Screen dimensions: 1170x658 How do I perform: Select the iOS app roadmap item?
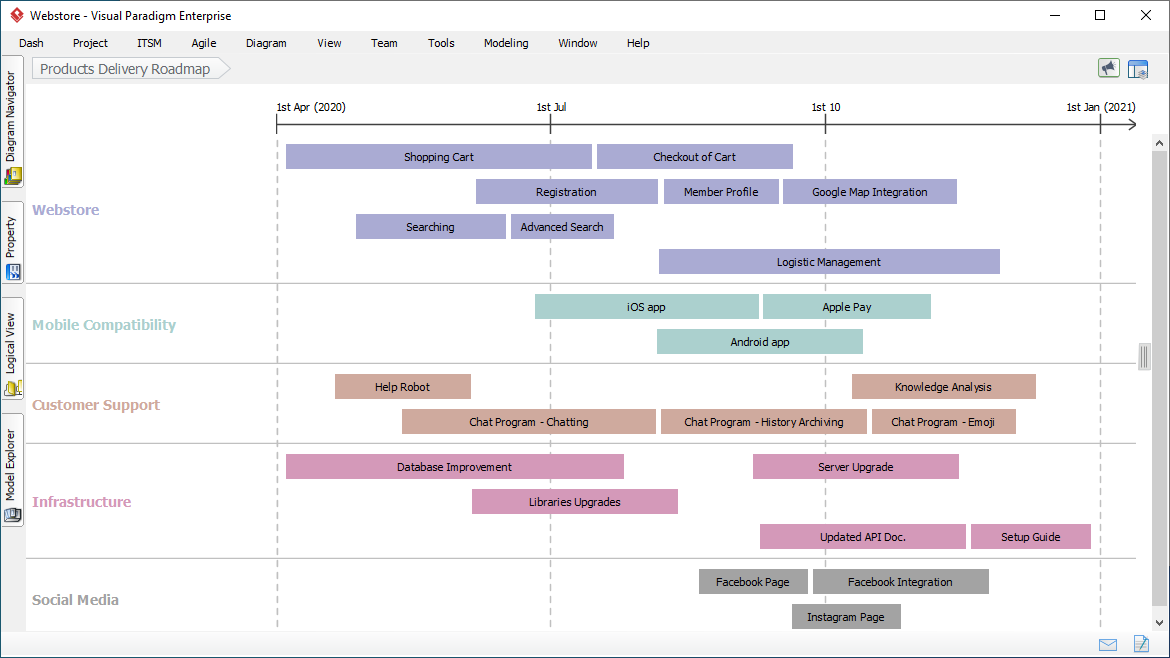point(646,306)
